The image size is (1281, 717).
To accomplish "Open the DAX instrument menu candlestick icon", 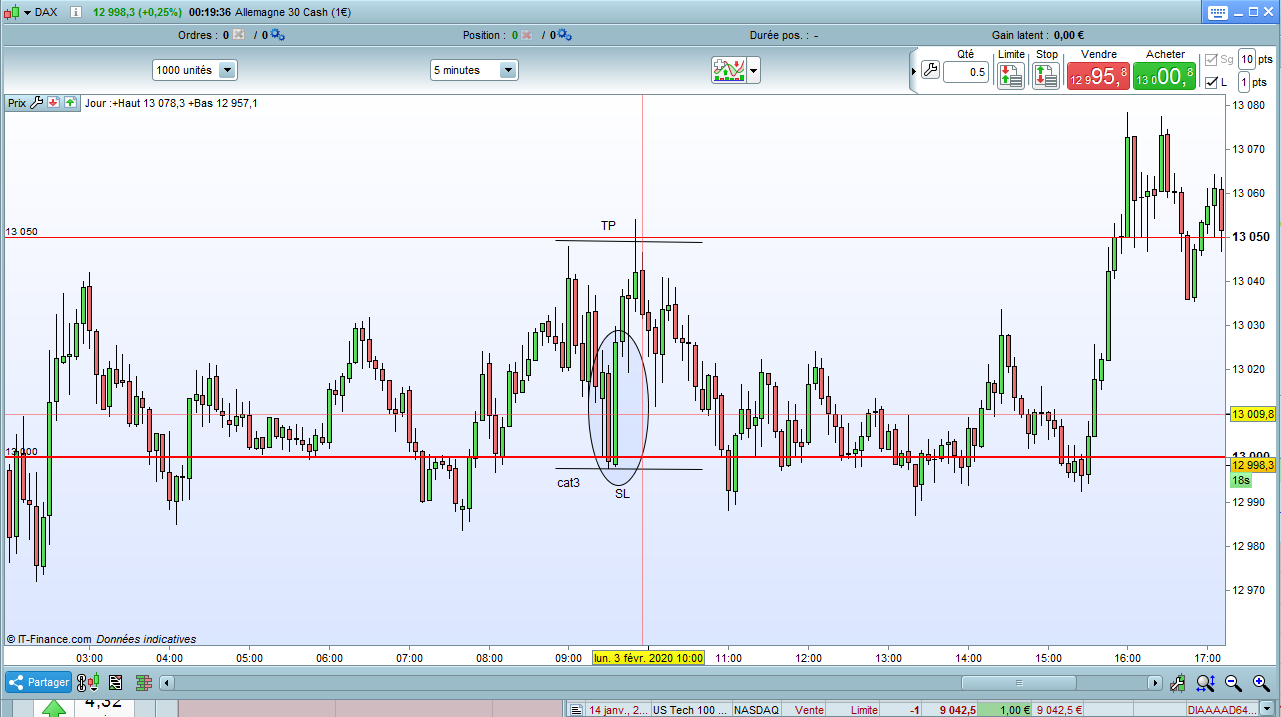I will coord(11,11).
